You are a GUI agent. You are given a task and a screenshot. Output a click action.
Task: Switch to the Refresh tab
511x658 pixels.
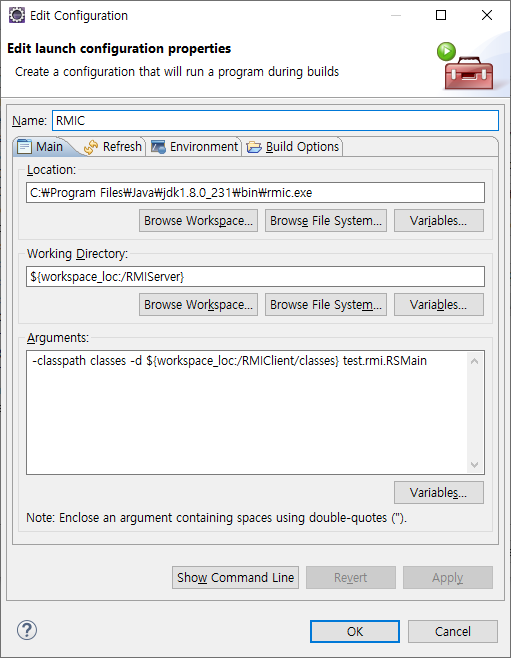112,146
